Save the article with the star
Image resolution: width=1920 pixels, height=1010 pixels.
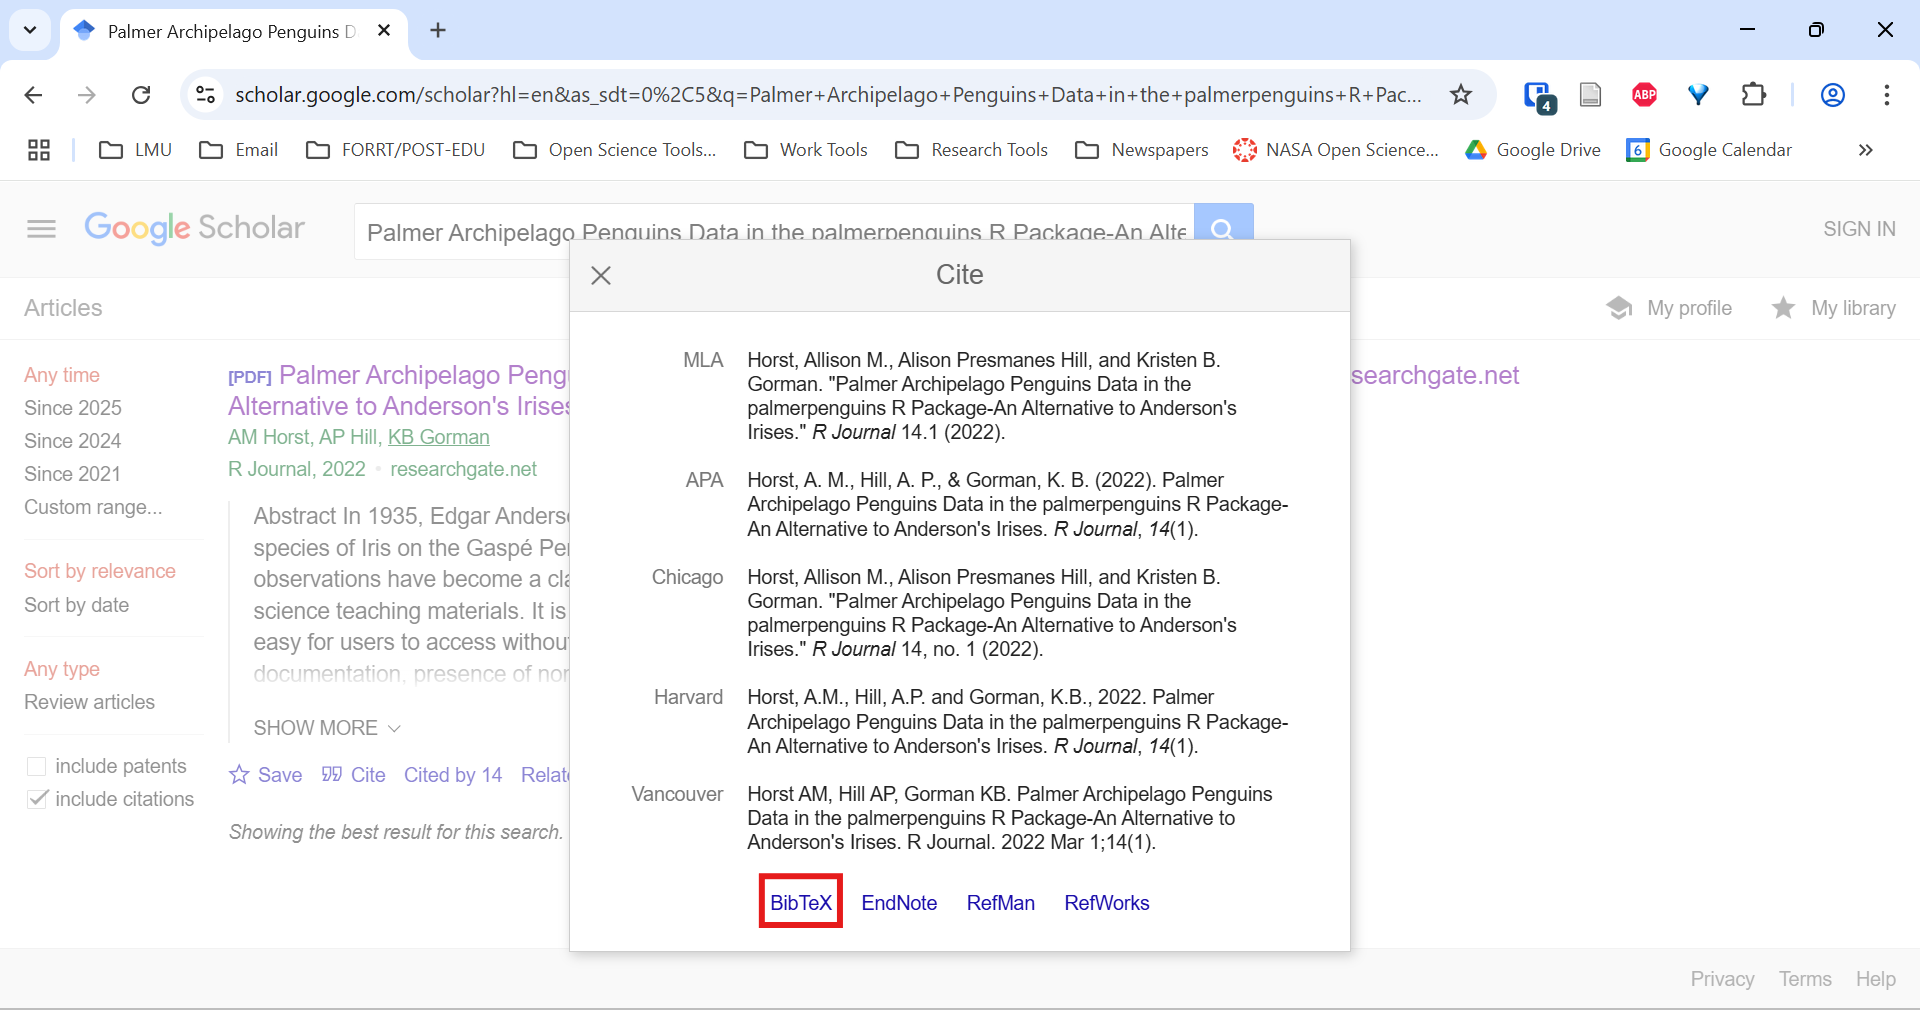point(266,775)
